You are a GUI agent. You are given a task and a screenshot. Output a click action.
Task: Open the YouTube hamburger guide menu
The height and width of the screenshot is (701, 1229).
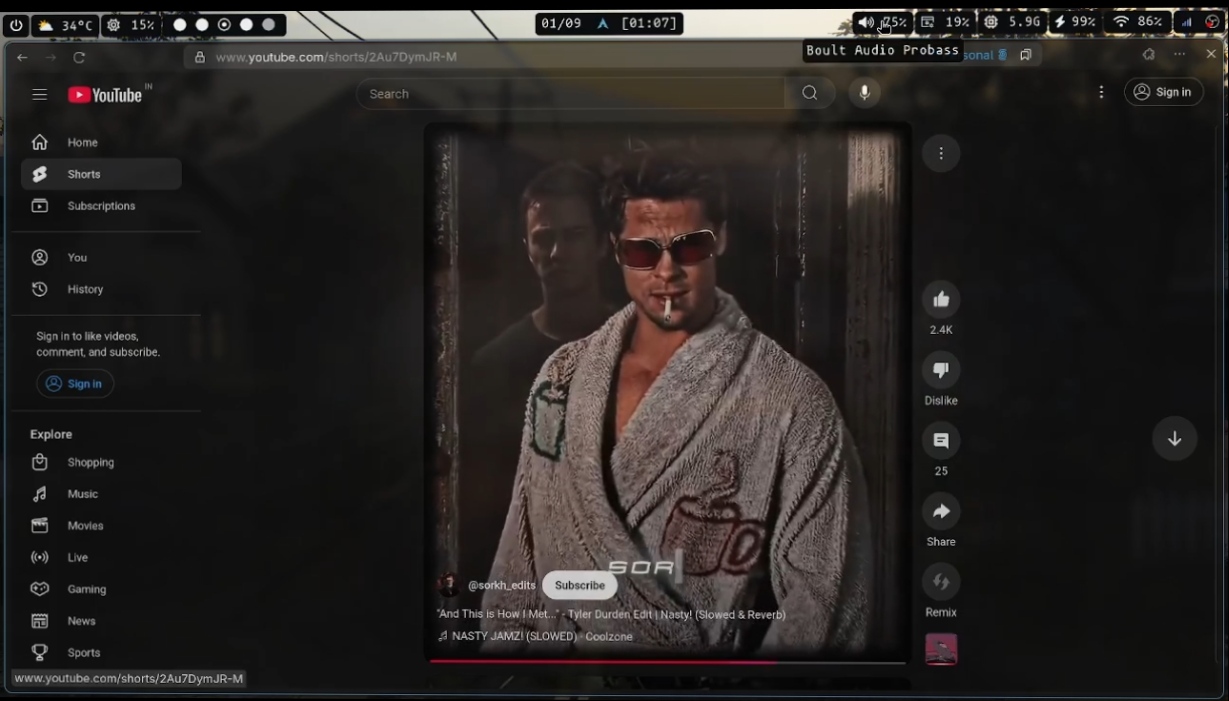[40, 94]
